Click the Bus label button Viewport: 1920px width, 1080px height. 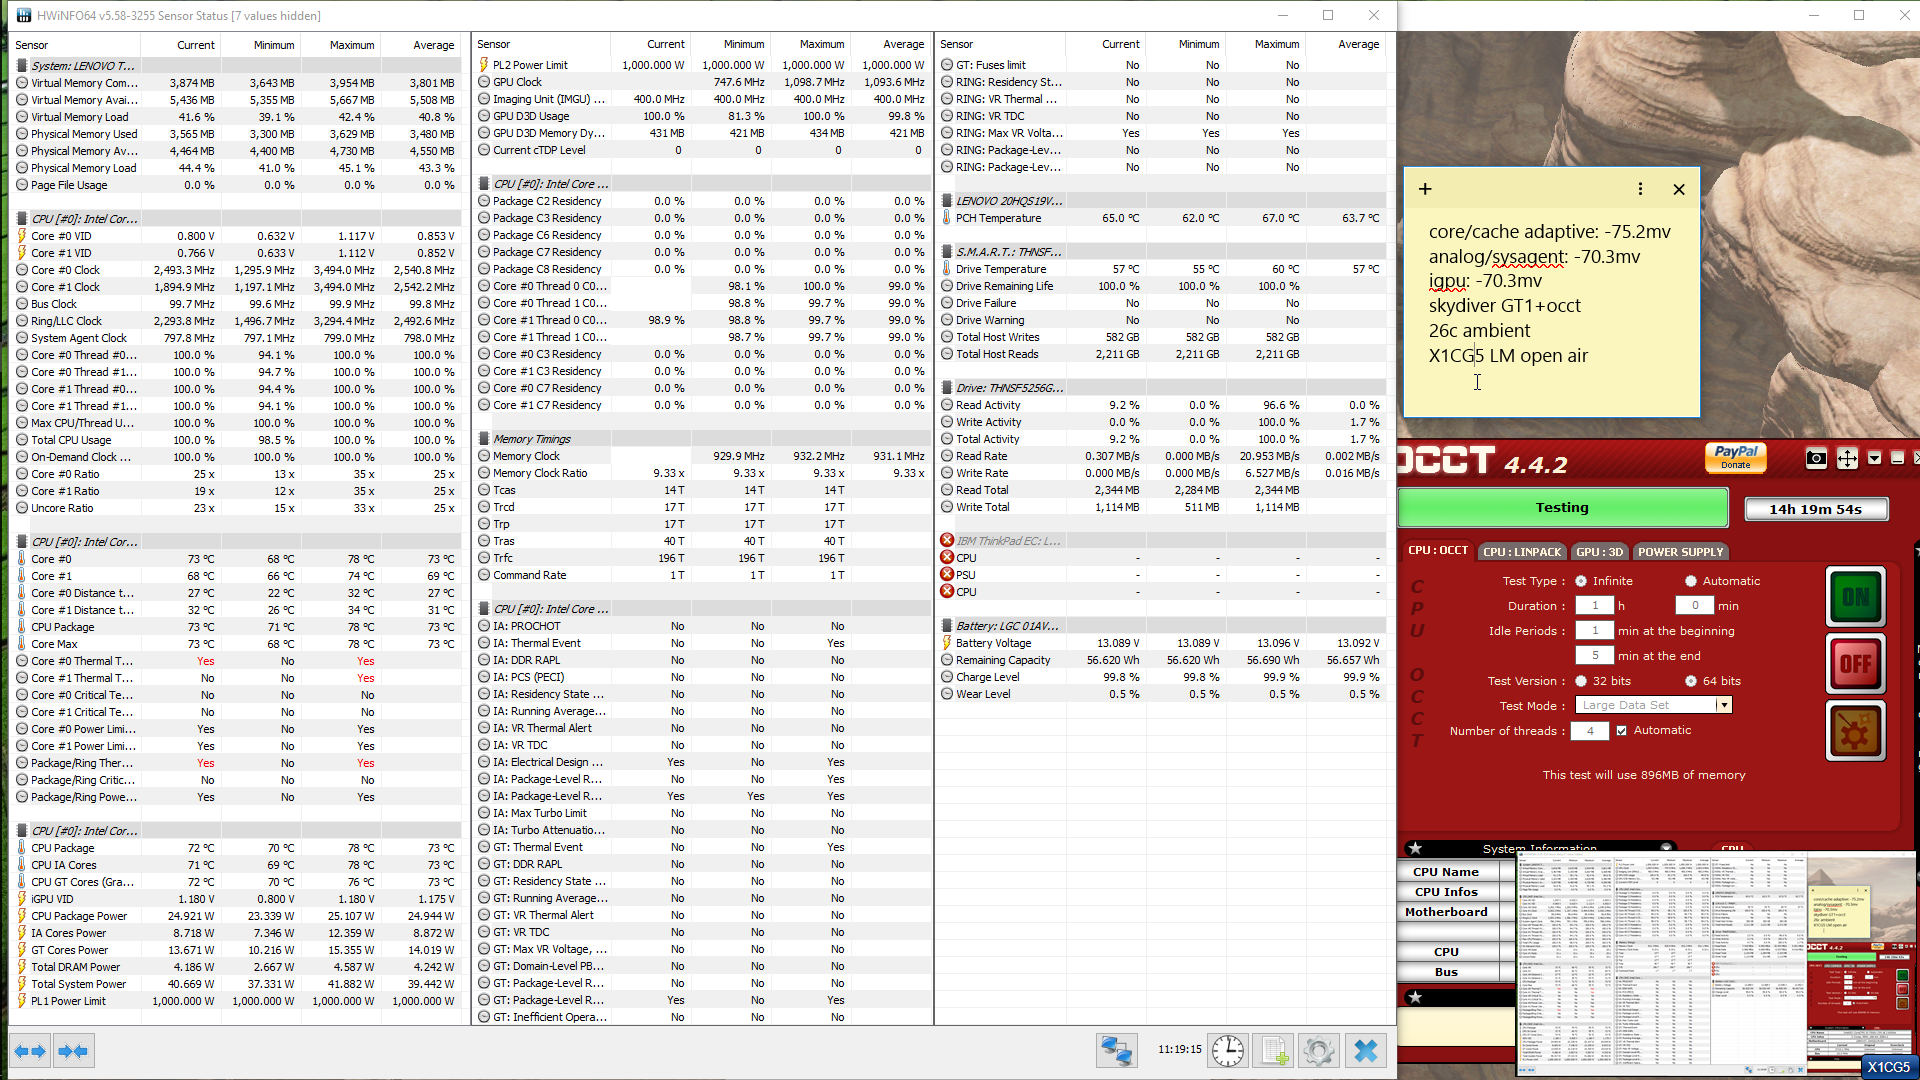coord(1446,972)
